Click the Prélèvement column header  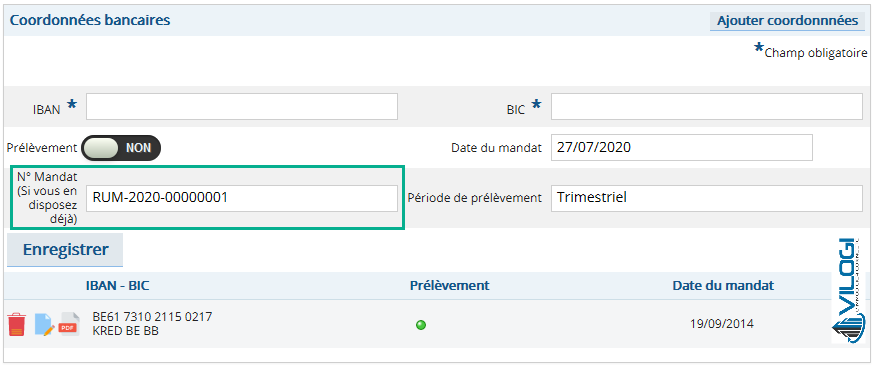(x=449, y=285)
